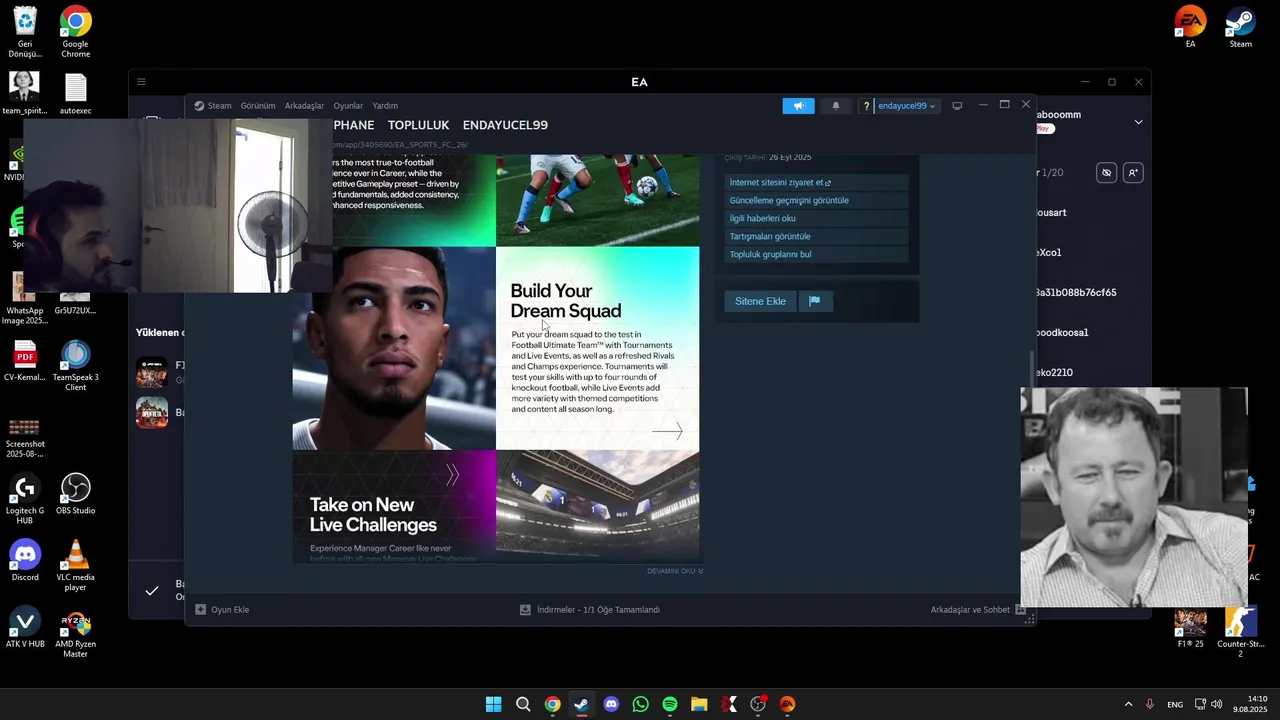Open Steam desktop shortcut
The height and width of the screenshot is (720, 1280).
(1240, 27)
